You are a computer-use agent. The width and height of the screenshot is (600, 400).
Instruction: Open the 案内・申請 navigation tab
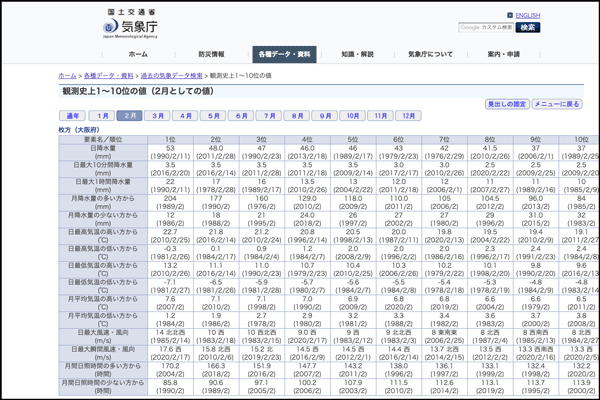click(503, 54)
